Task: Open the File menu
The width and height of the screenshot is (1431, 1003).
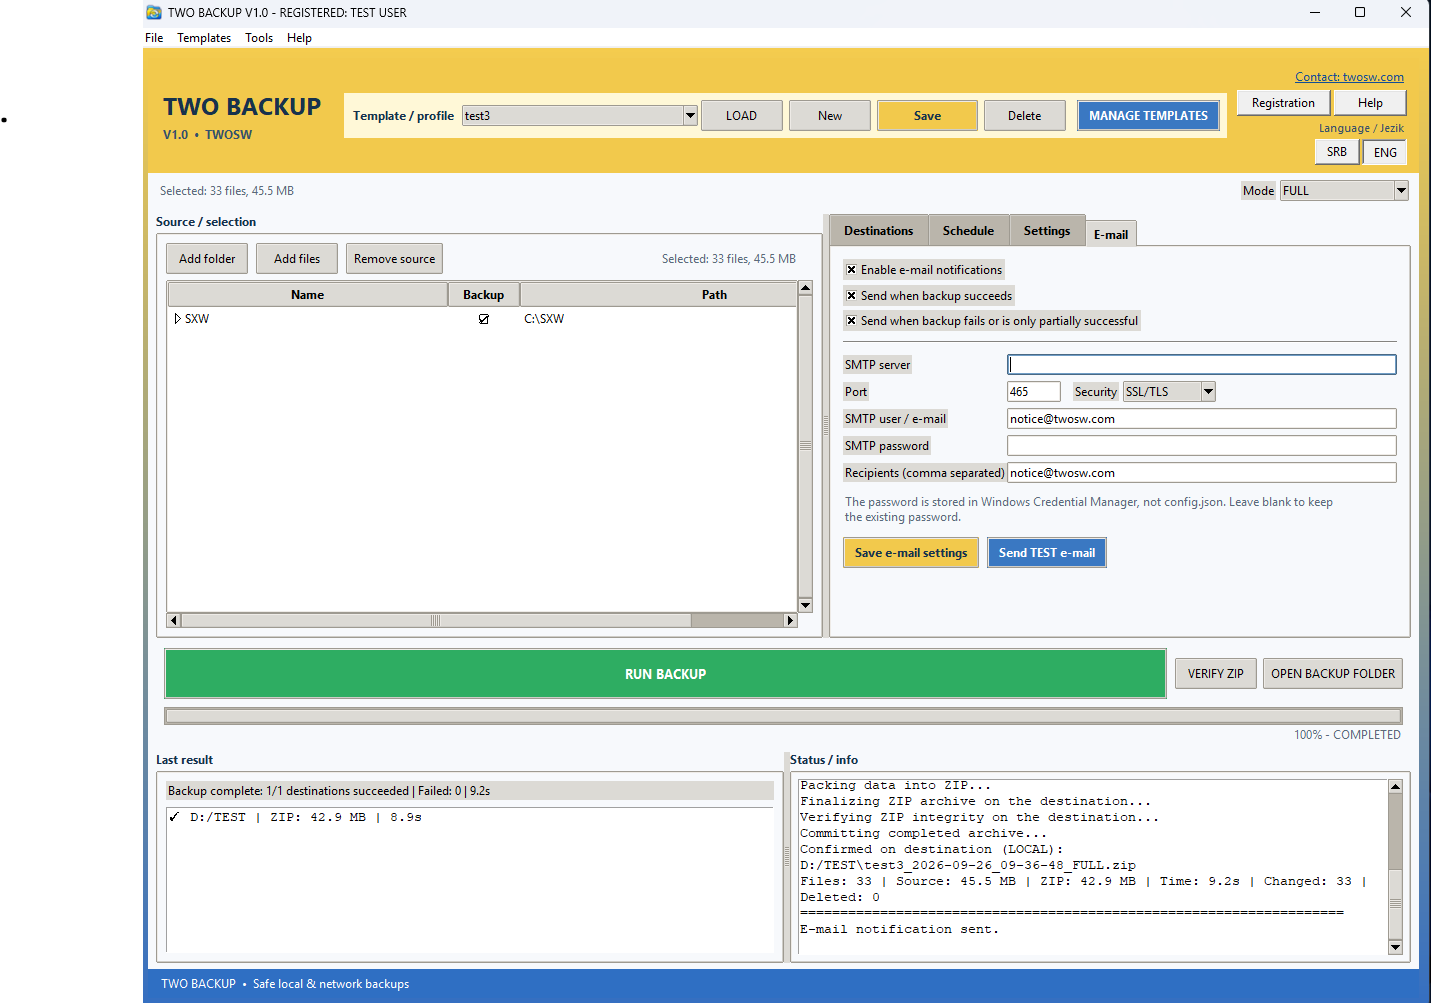Action: point(154,38)
